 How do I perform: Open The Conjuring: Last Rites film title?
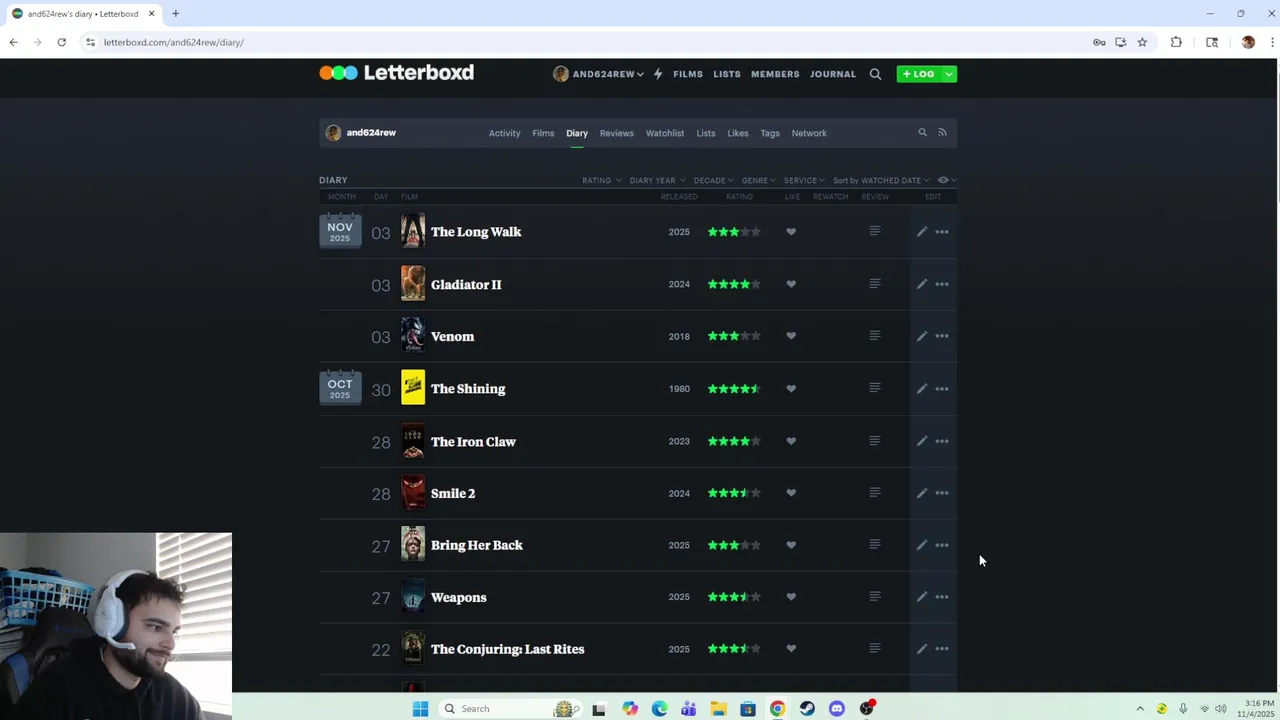[507, 649]
